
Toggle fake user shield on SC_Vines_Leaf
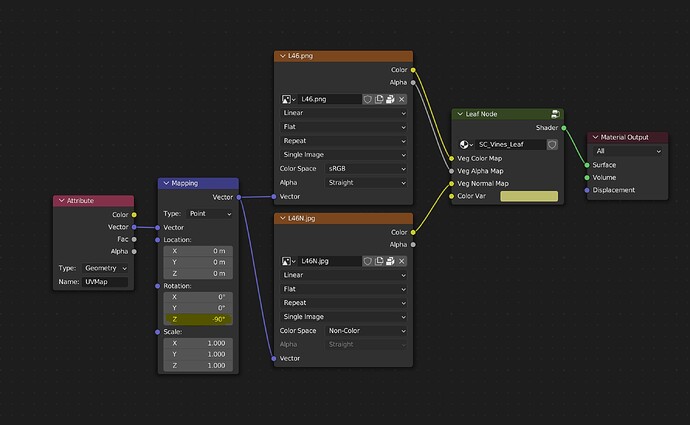tap(552, 145)
